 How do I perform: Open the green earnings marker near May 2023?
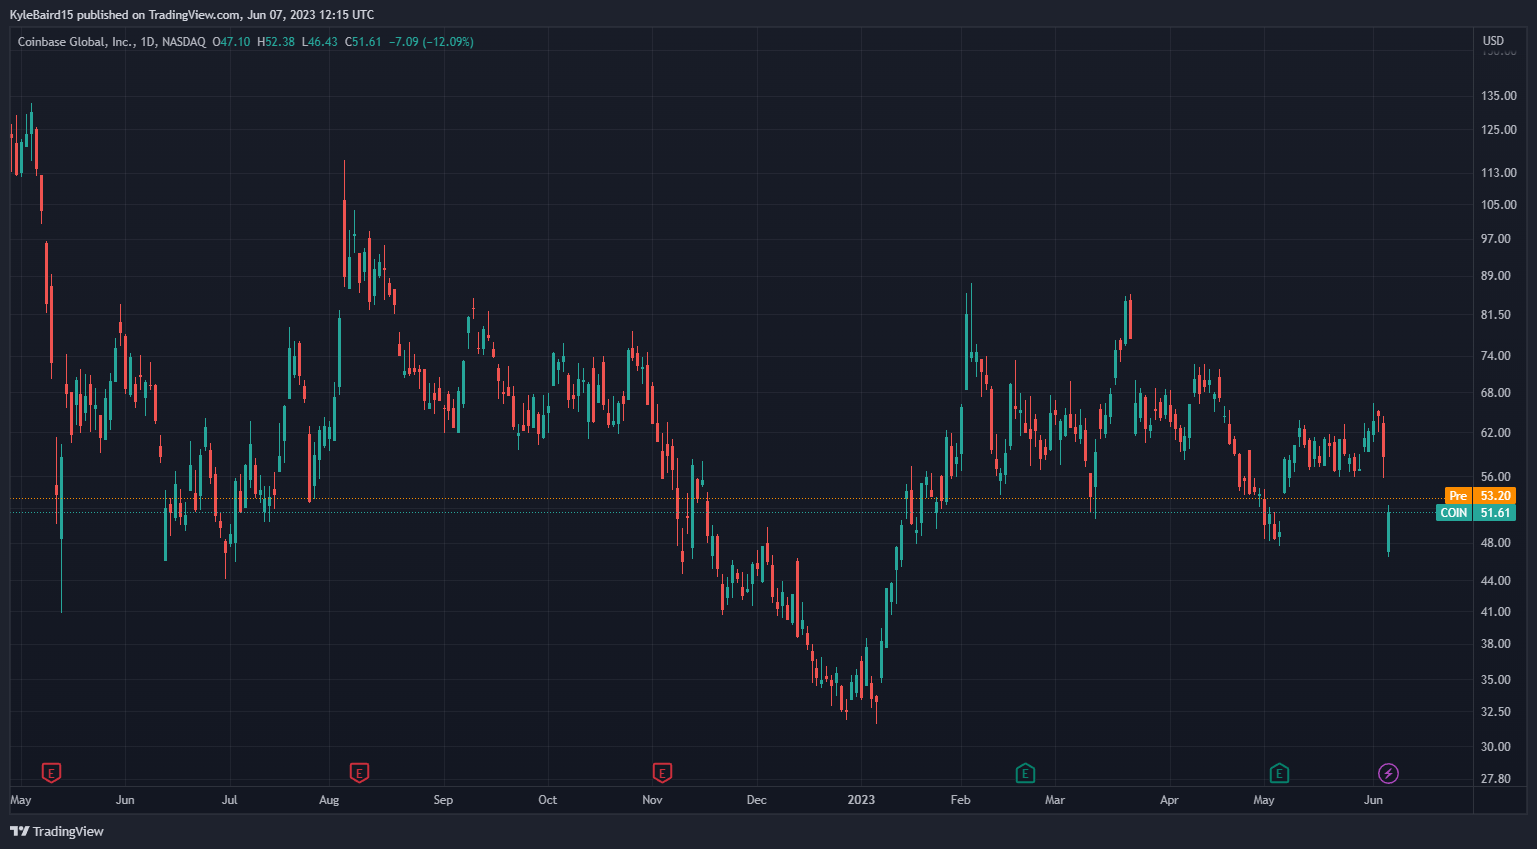1279,773
